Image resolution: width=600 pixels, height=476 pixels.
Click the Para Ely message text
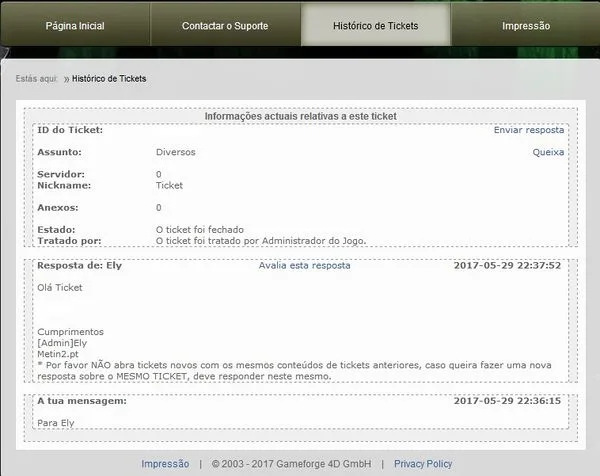point(56,423)
